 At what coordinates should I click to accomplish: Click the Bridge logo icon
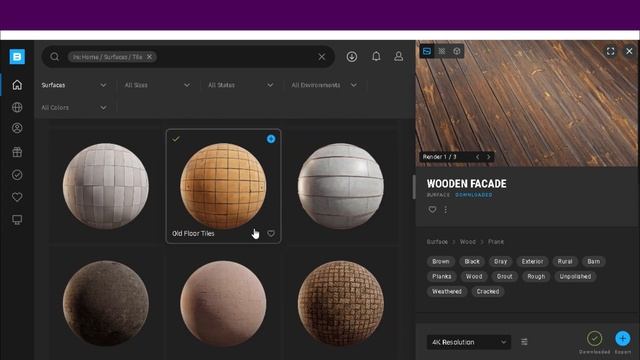coord(17,57)
